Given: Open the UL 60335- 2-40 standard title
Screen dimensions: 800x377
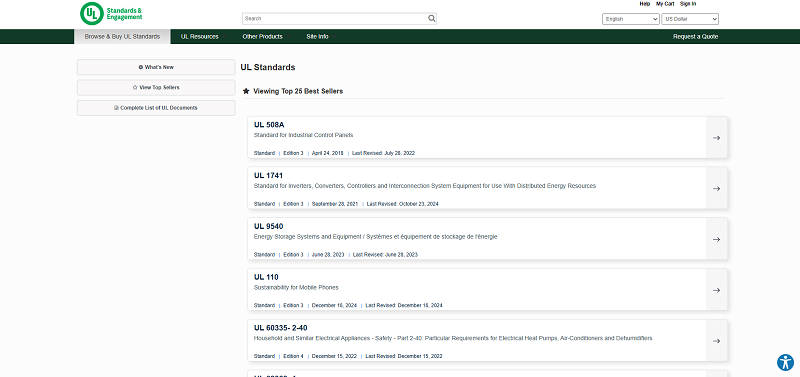Looking at the screenshot, I should point(281,328).
